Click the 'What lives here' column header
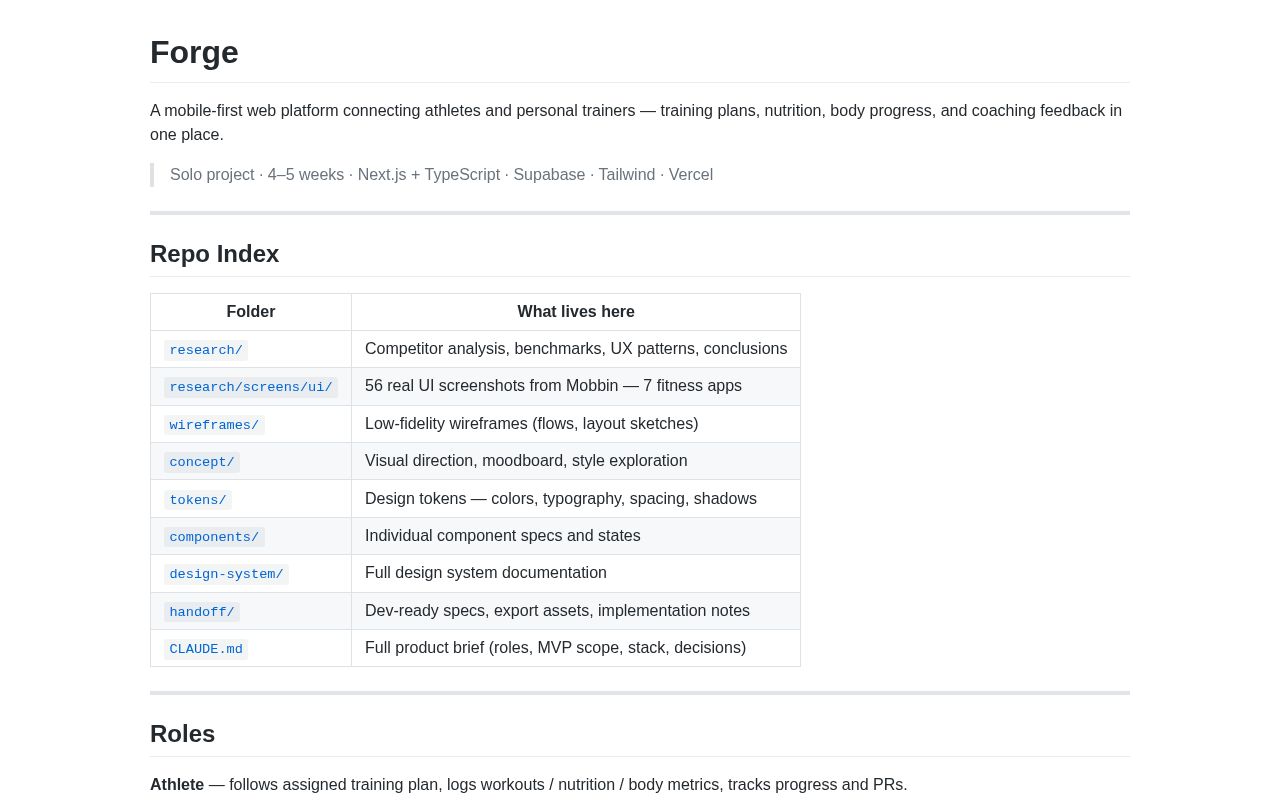 (576, 312)
